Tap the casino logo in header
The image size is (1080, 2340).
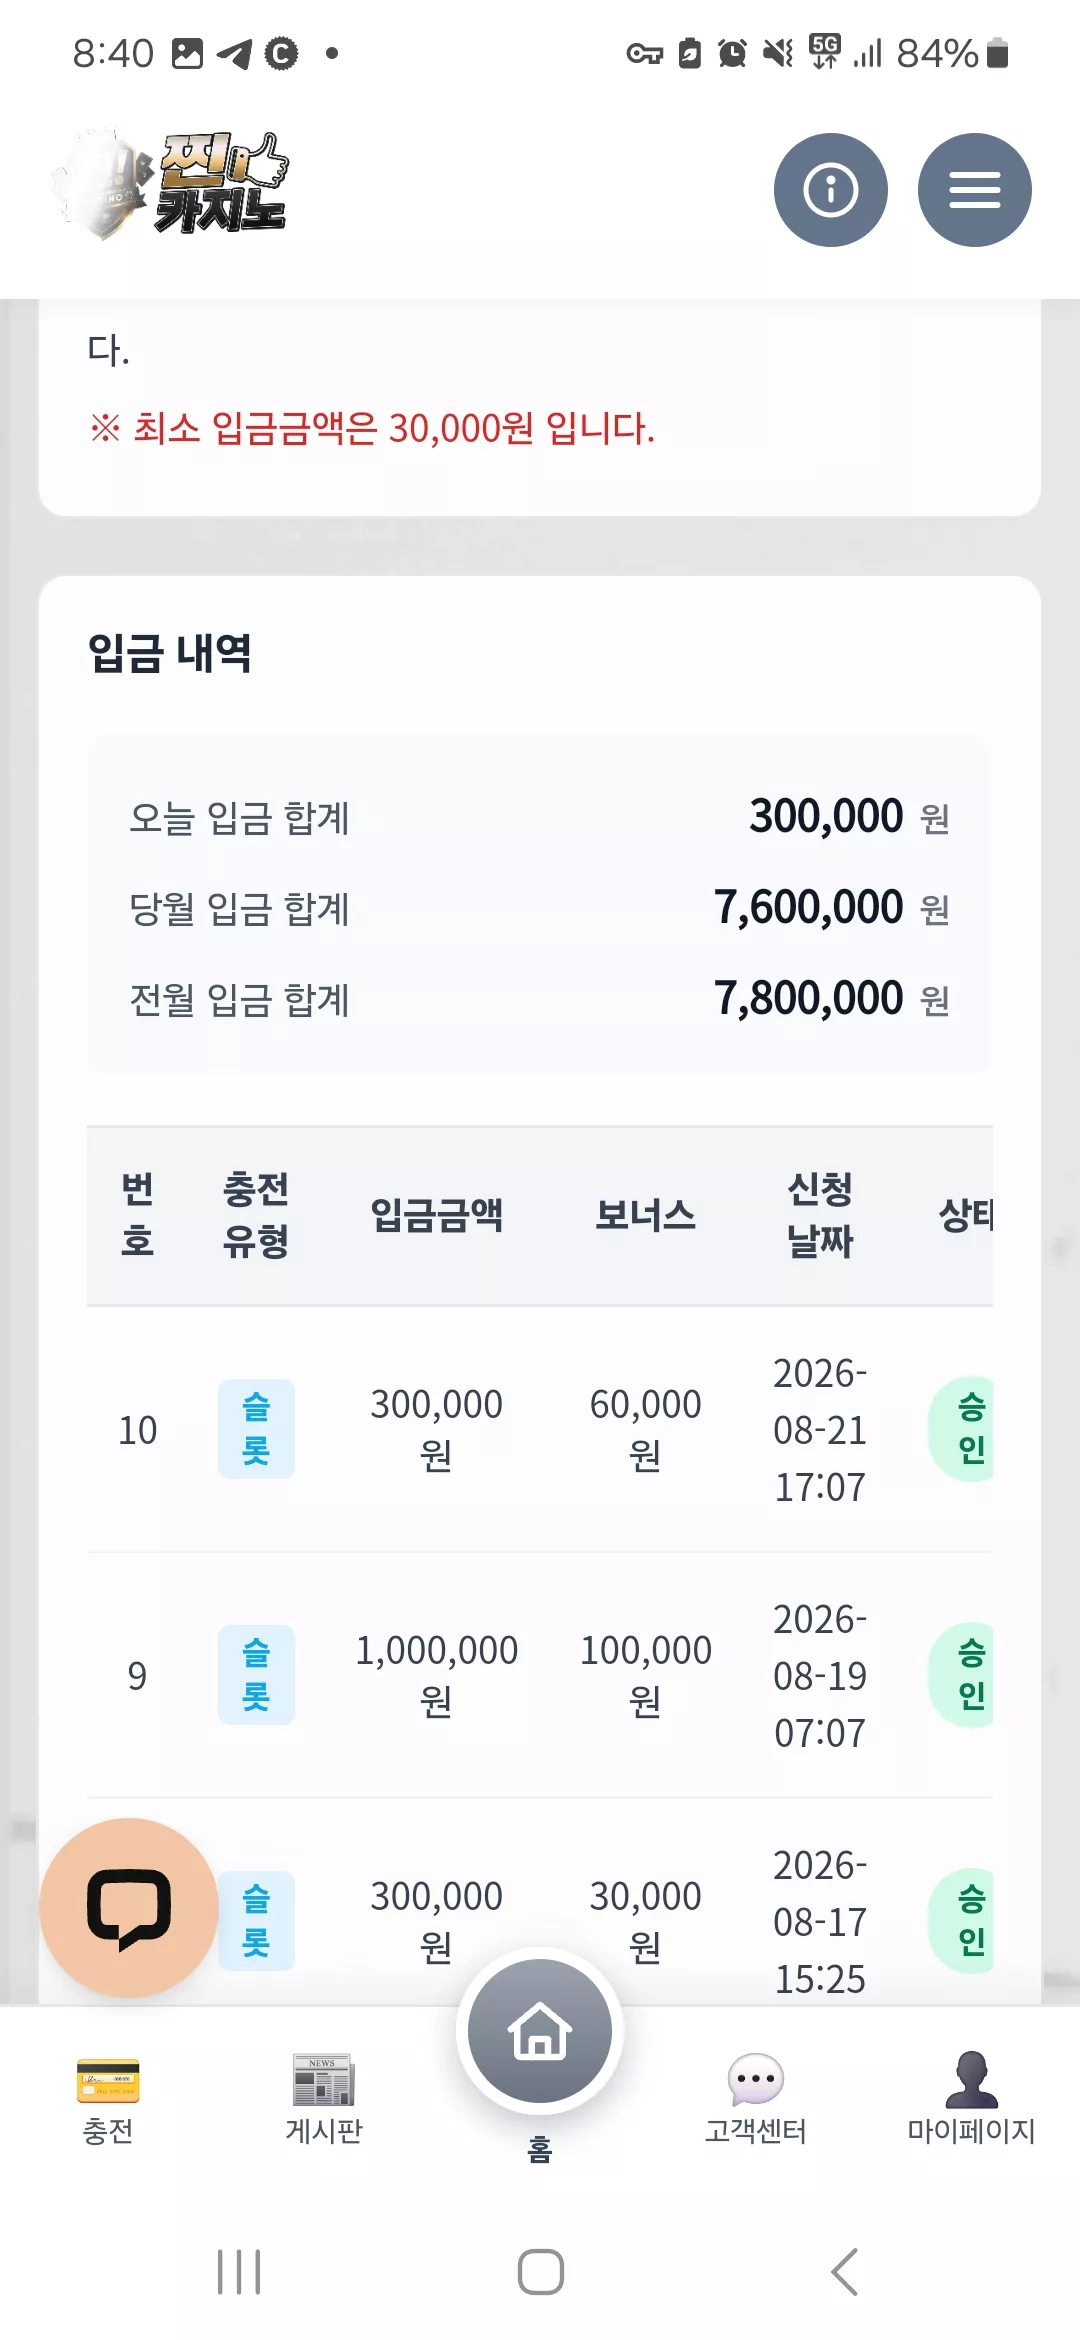click(170, 184)
